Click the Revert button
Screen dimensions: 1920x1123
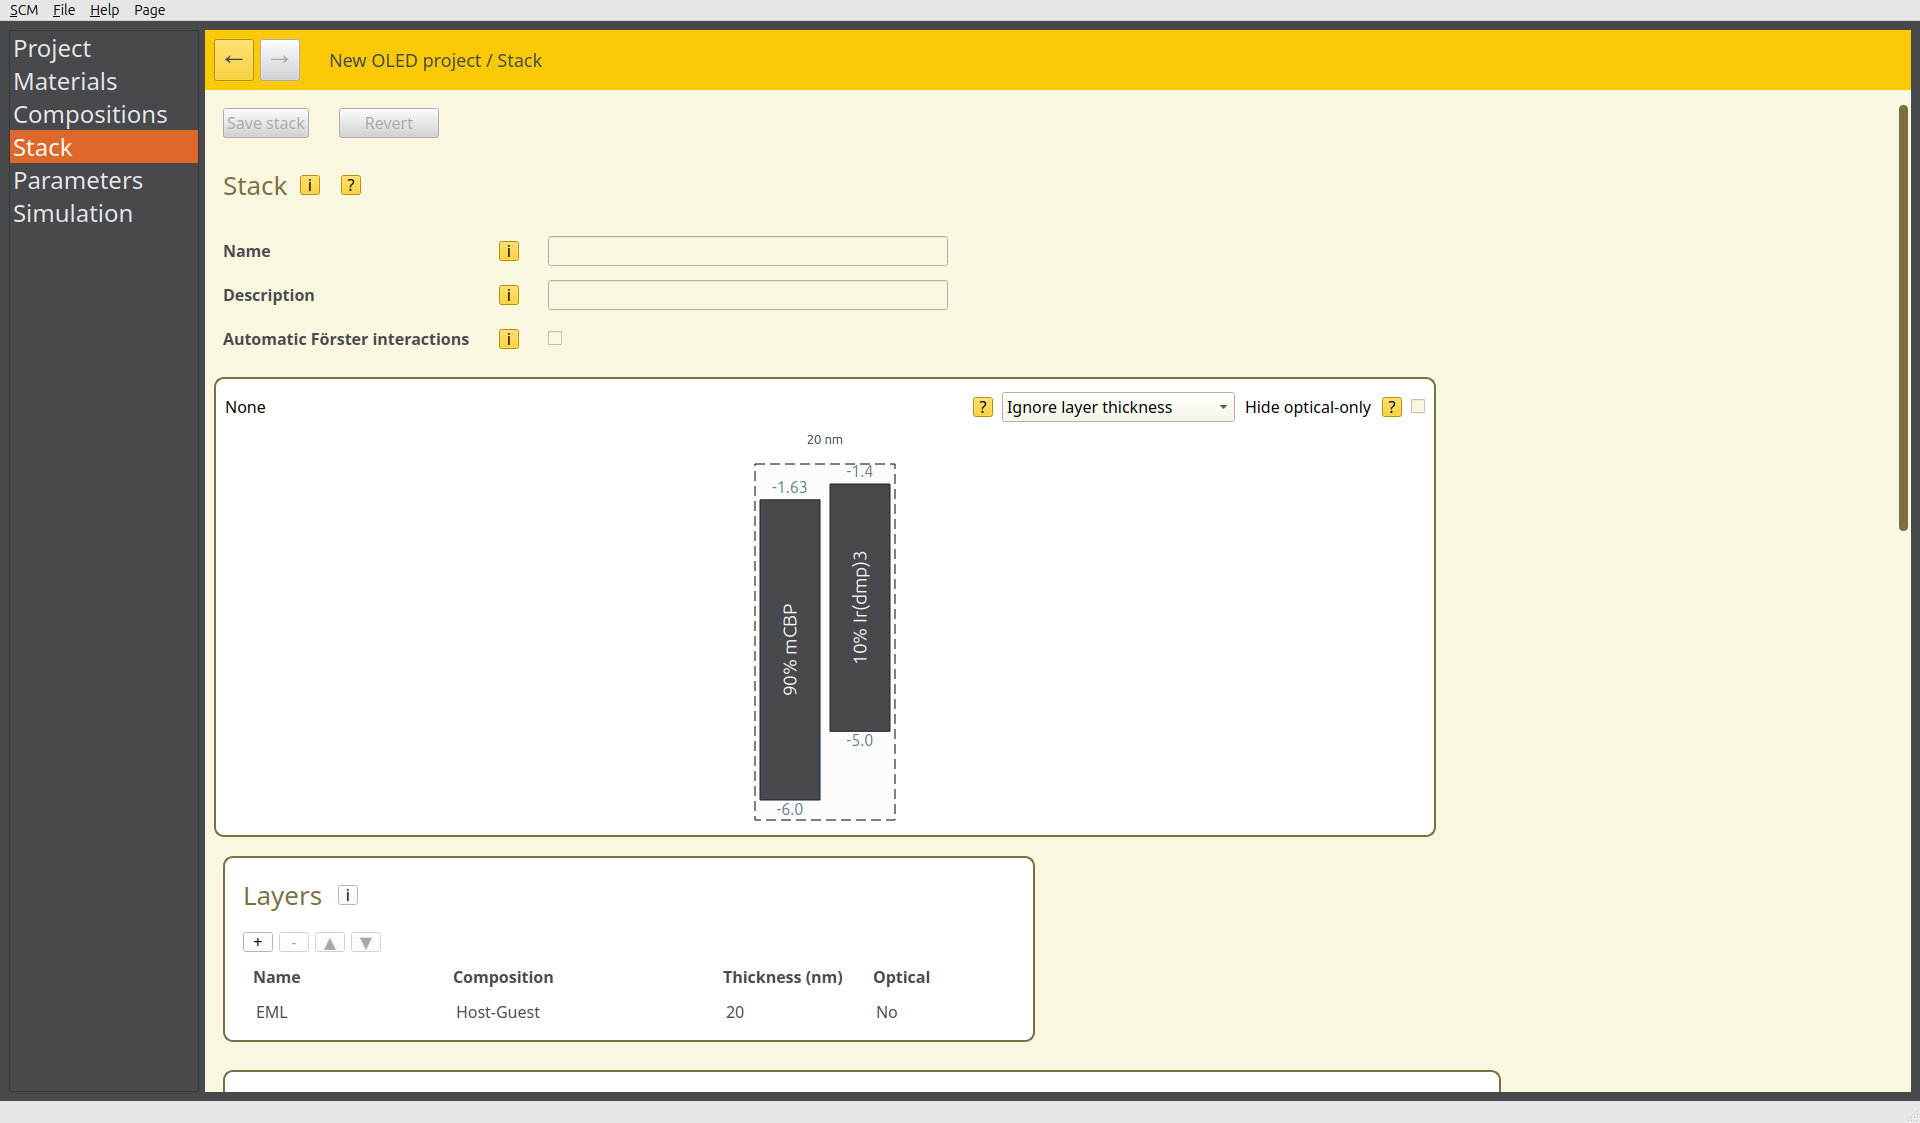[389, 123]
